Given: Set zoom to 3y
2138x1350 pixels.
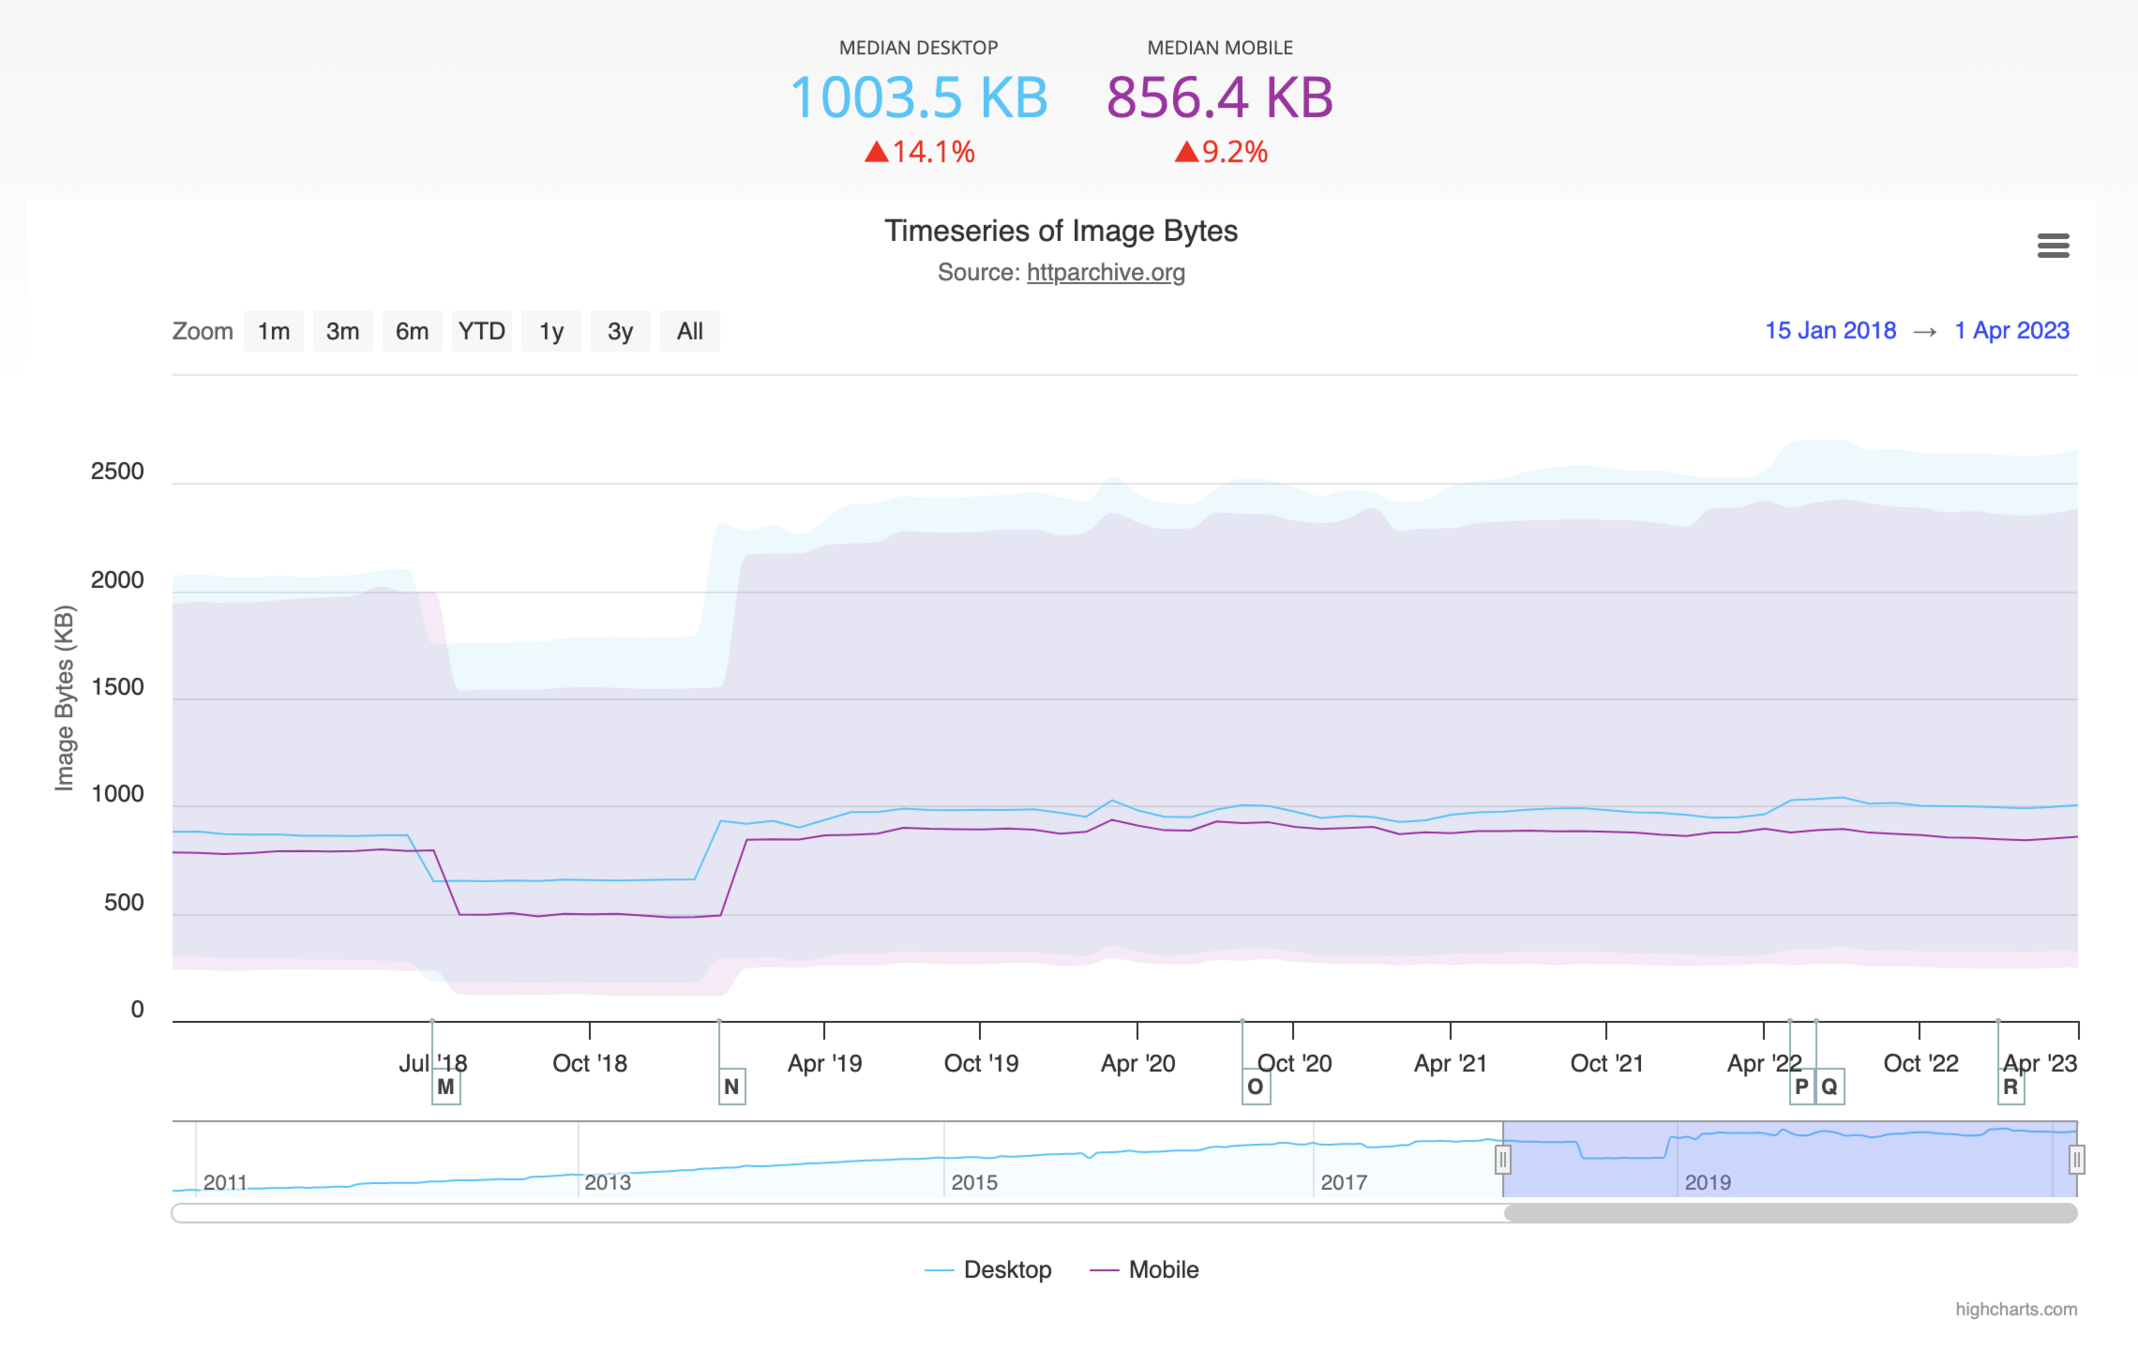Looking at the screenshot, I should pos(620,332).
